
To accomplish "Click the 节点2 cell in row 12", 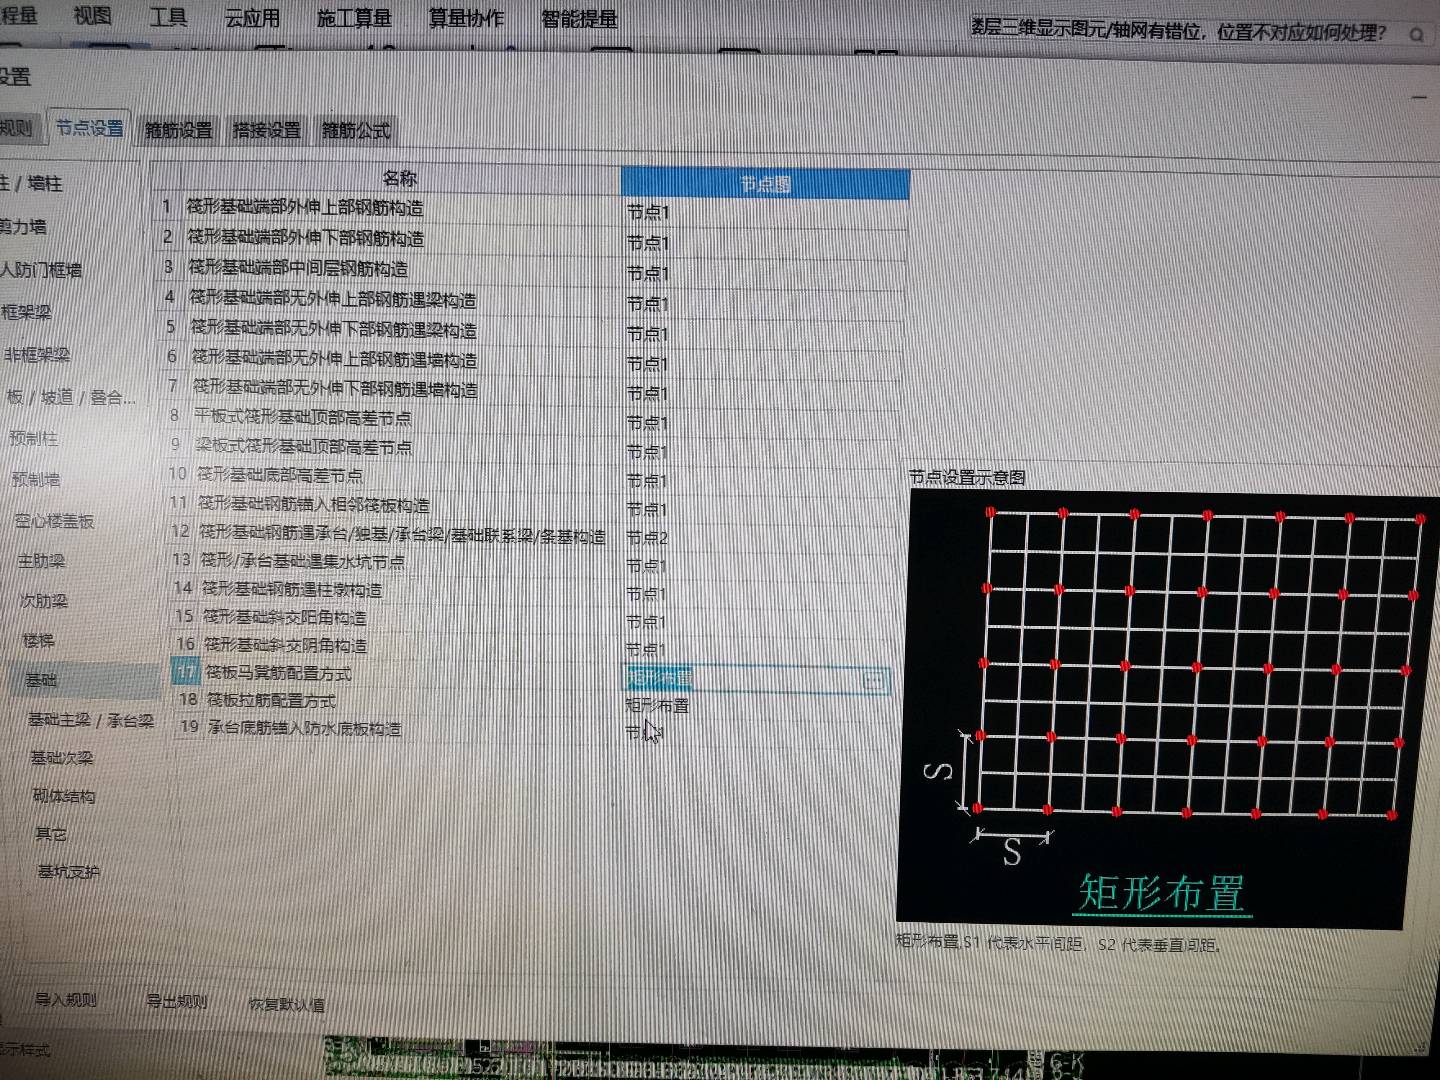I will click(x=647, y=537).
